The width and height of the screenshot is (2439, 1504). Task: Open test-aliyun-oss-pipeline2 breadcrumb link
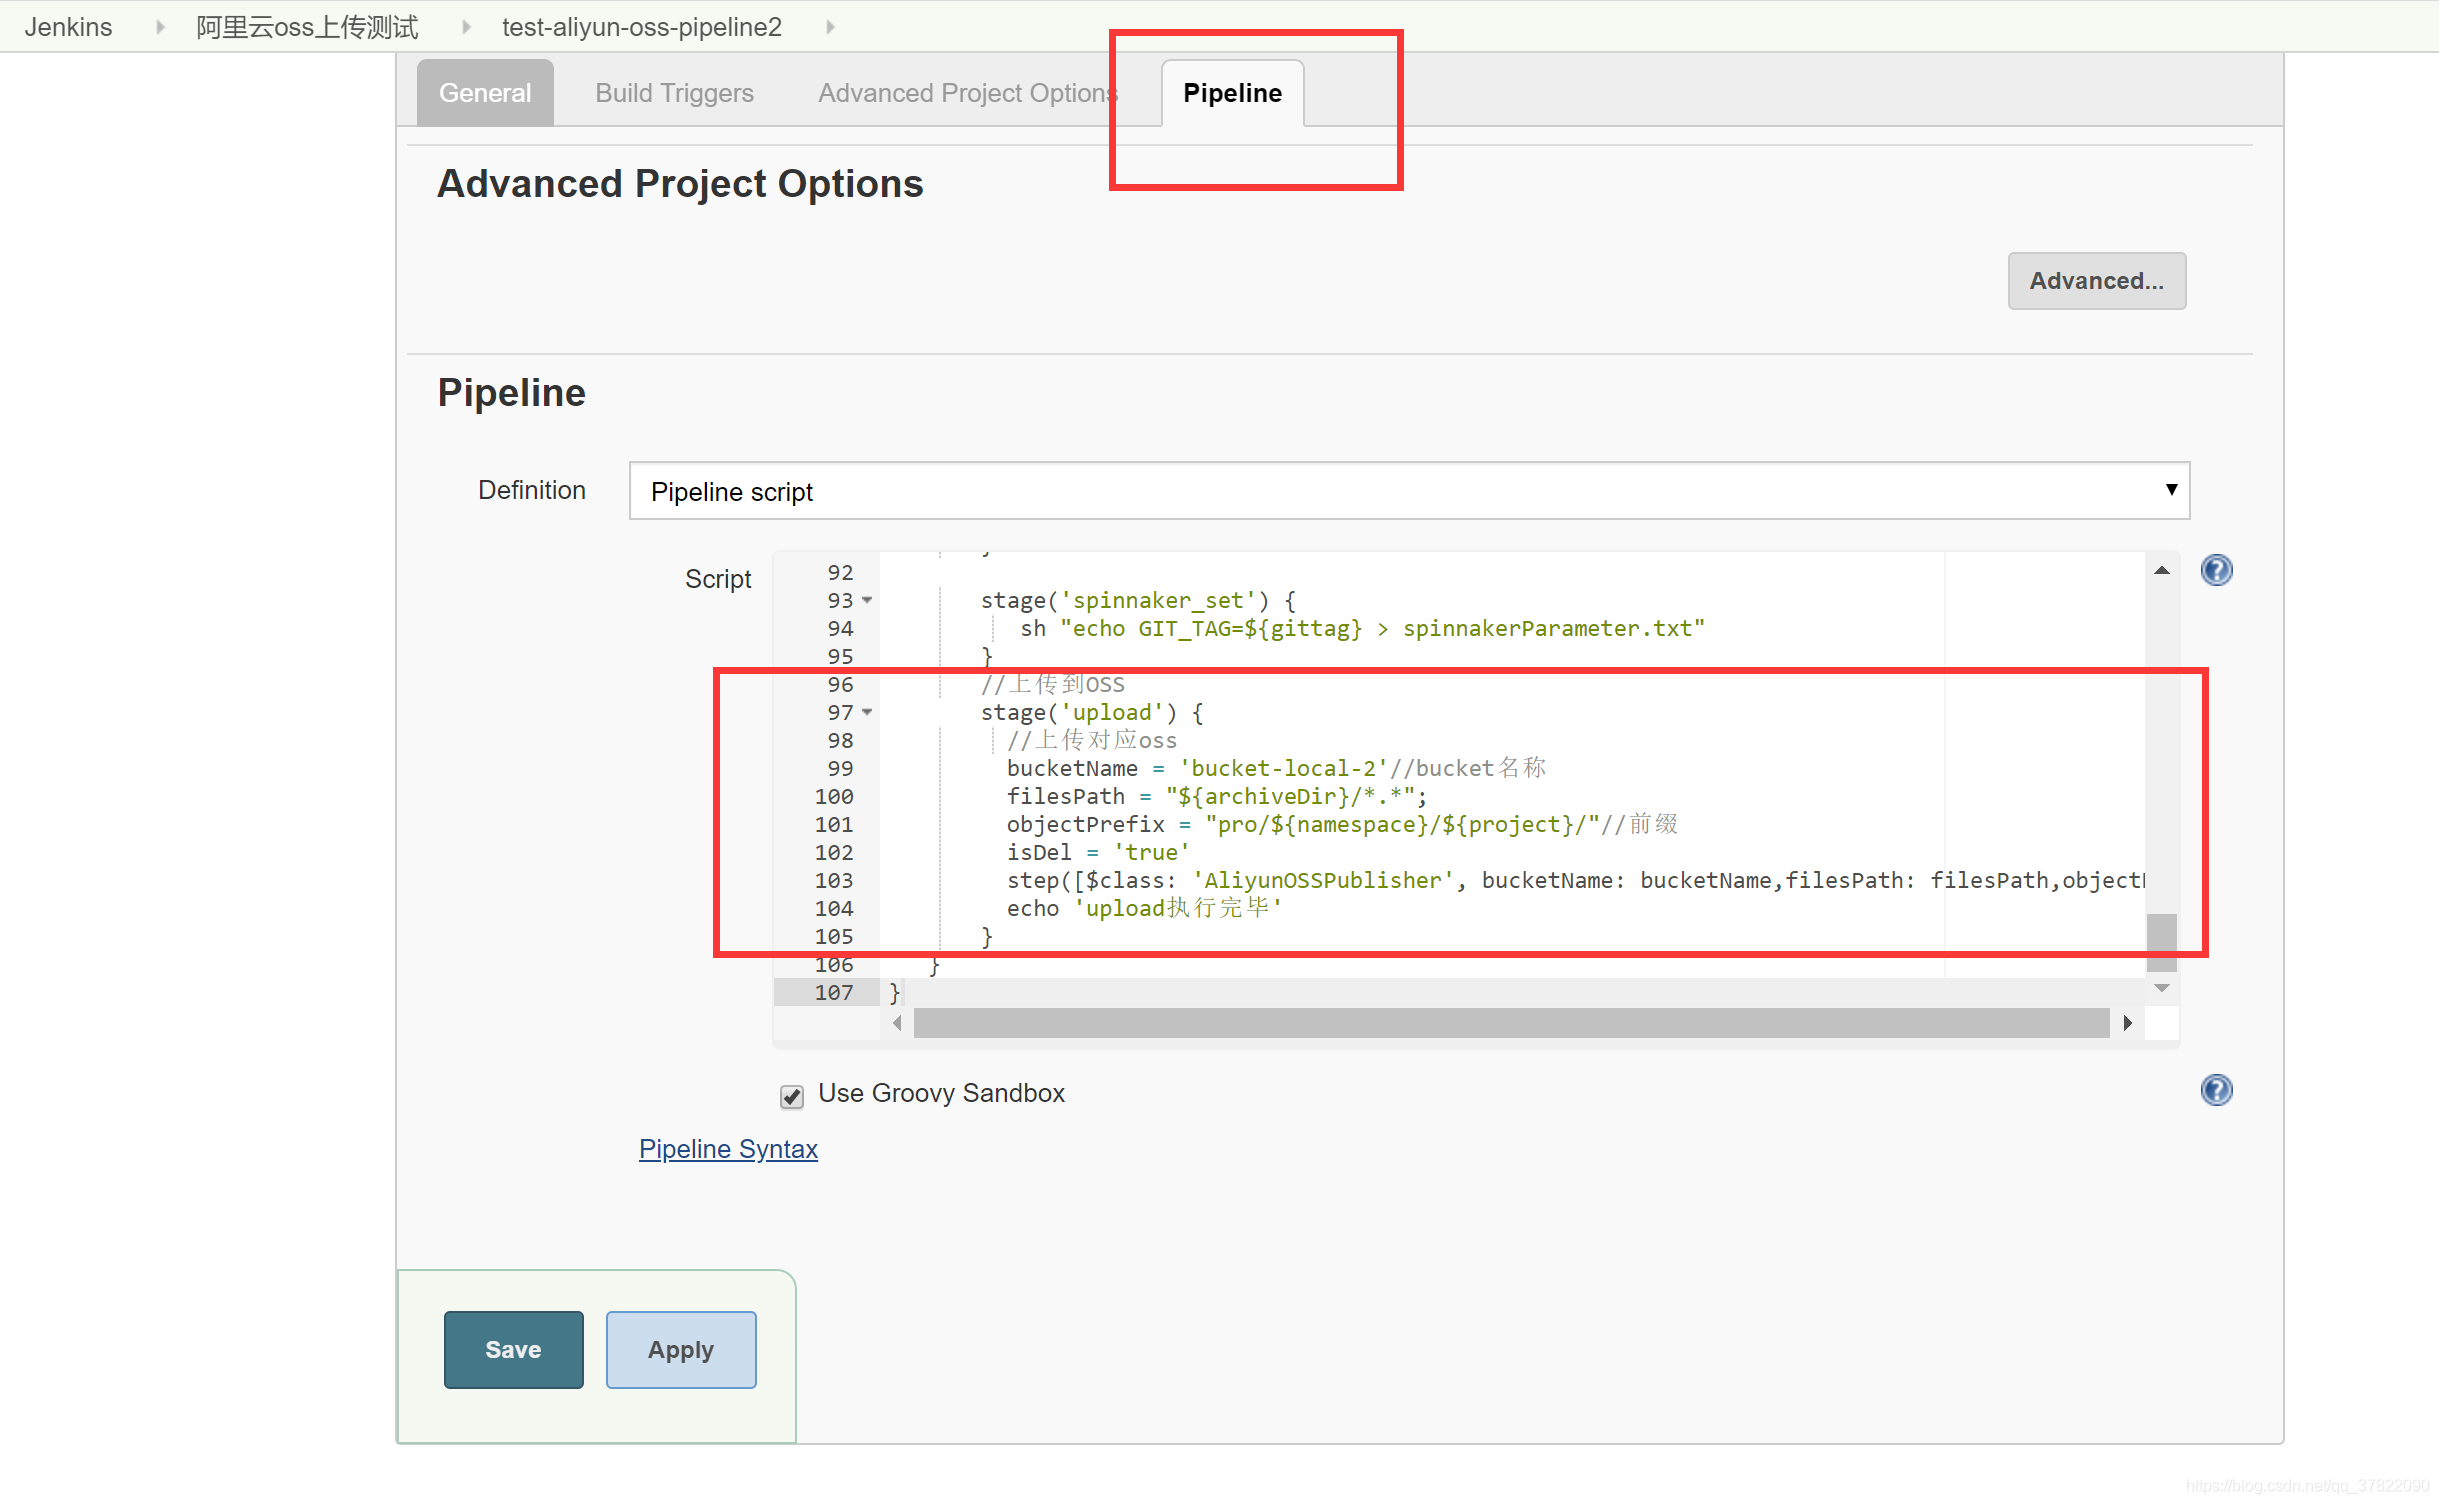pyautogui.click(x=642, y=27)
